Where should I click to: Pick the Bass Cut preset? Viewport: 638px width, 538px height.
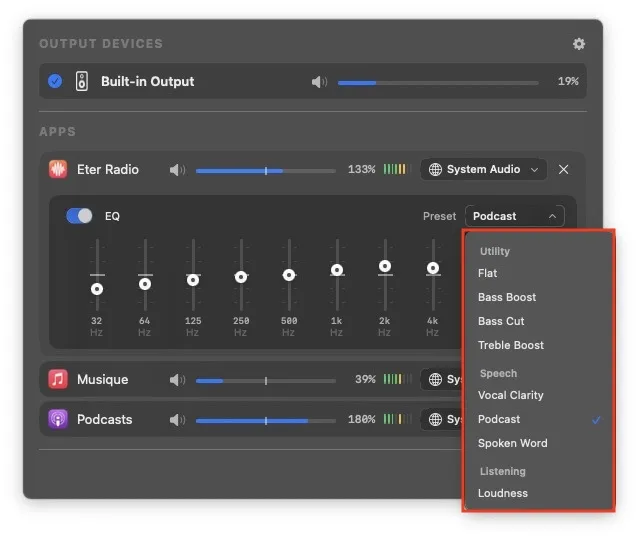[x=539, y=321]
